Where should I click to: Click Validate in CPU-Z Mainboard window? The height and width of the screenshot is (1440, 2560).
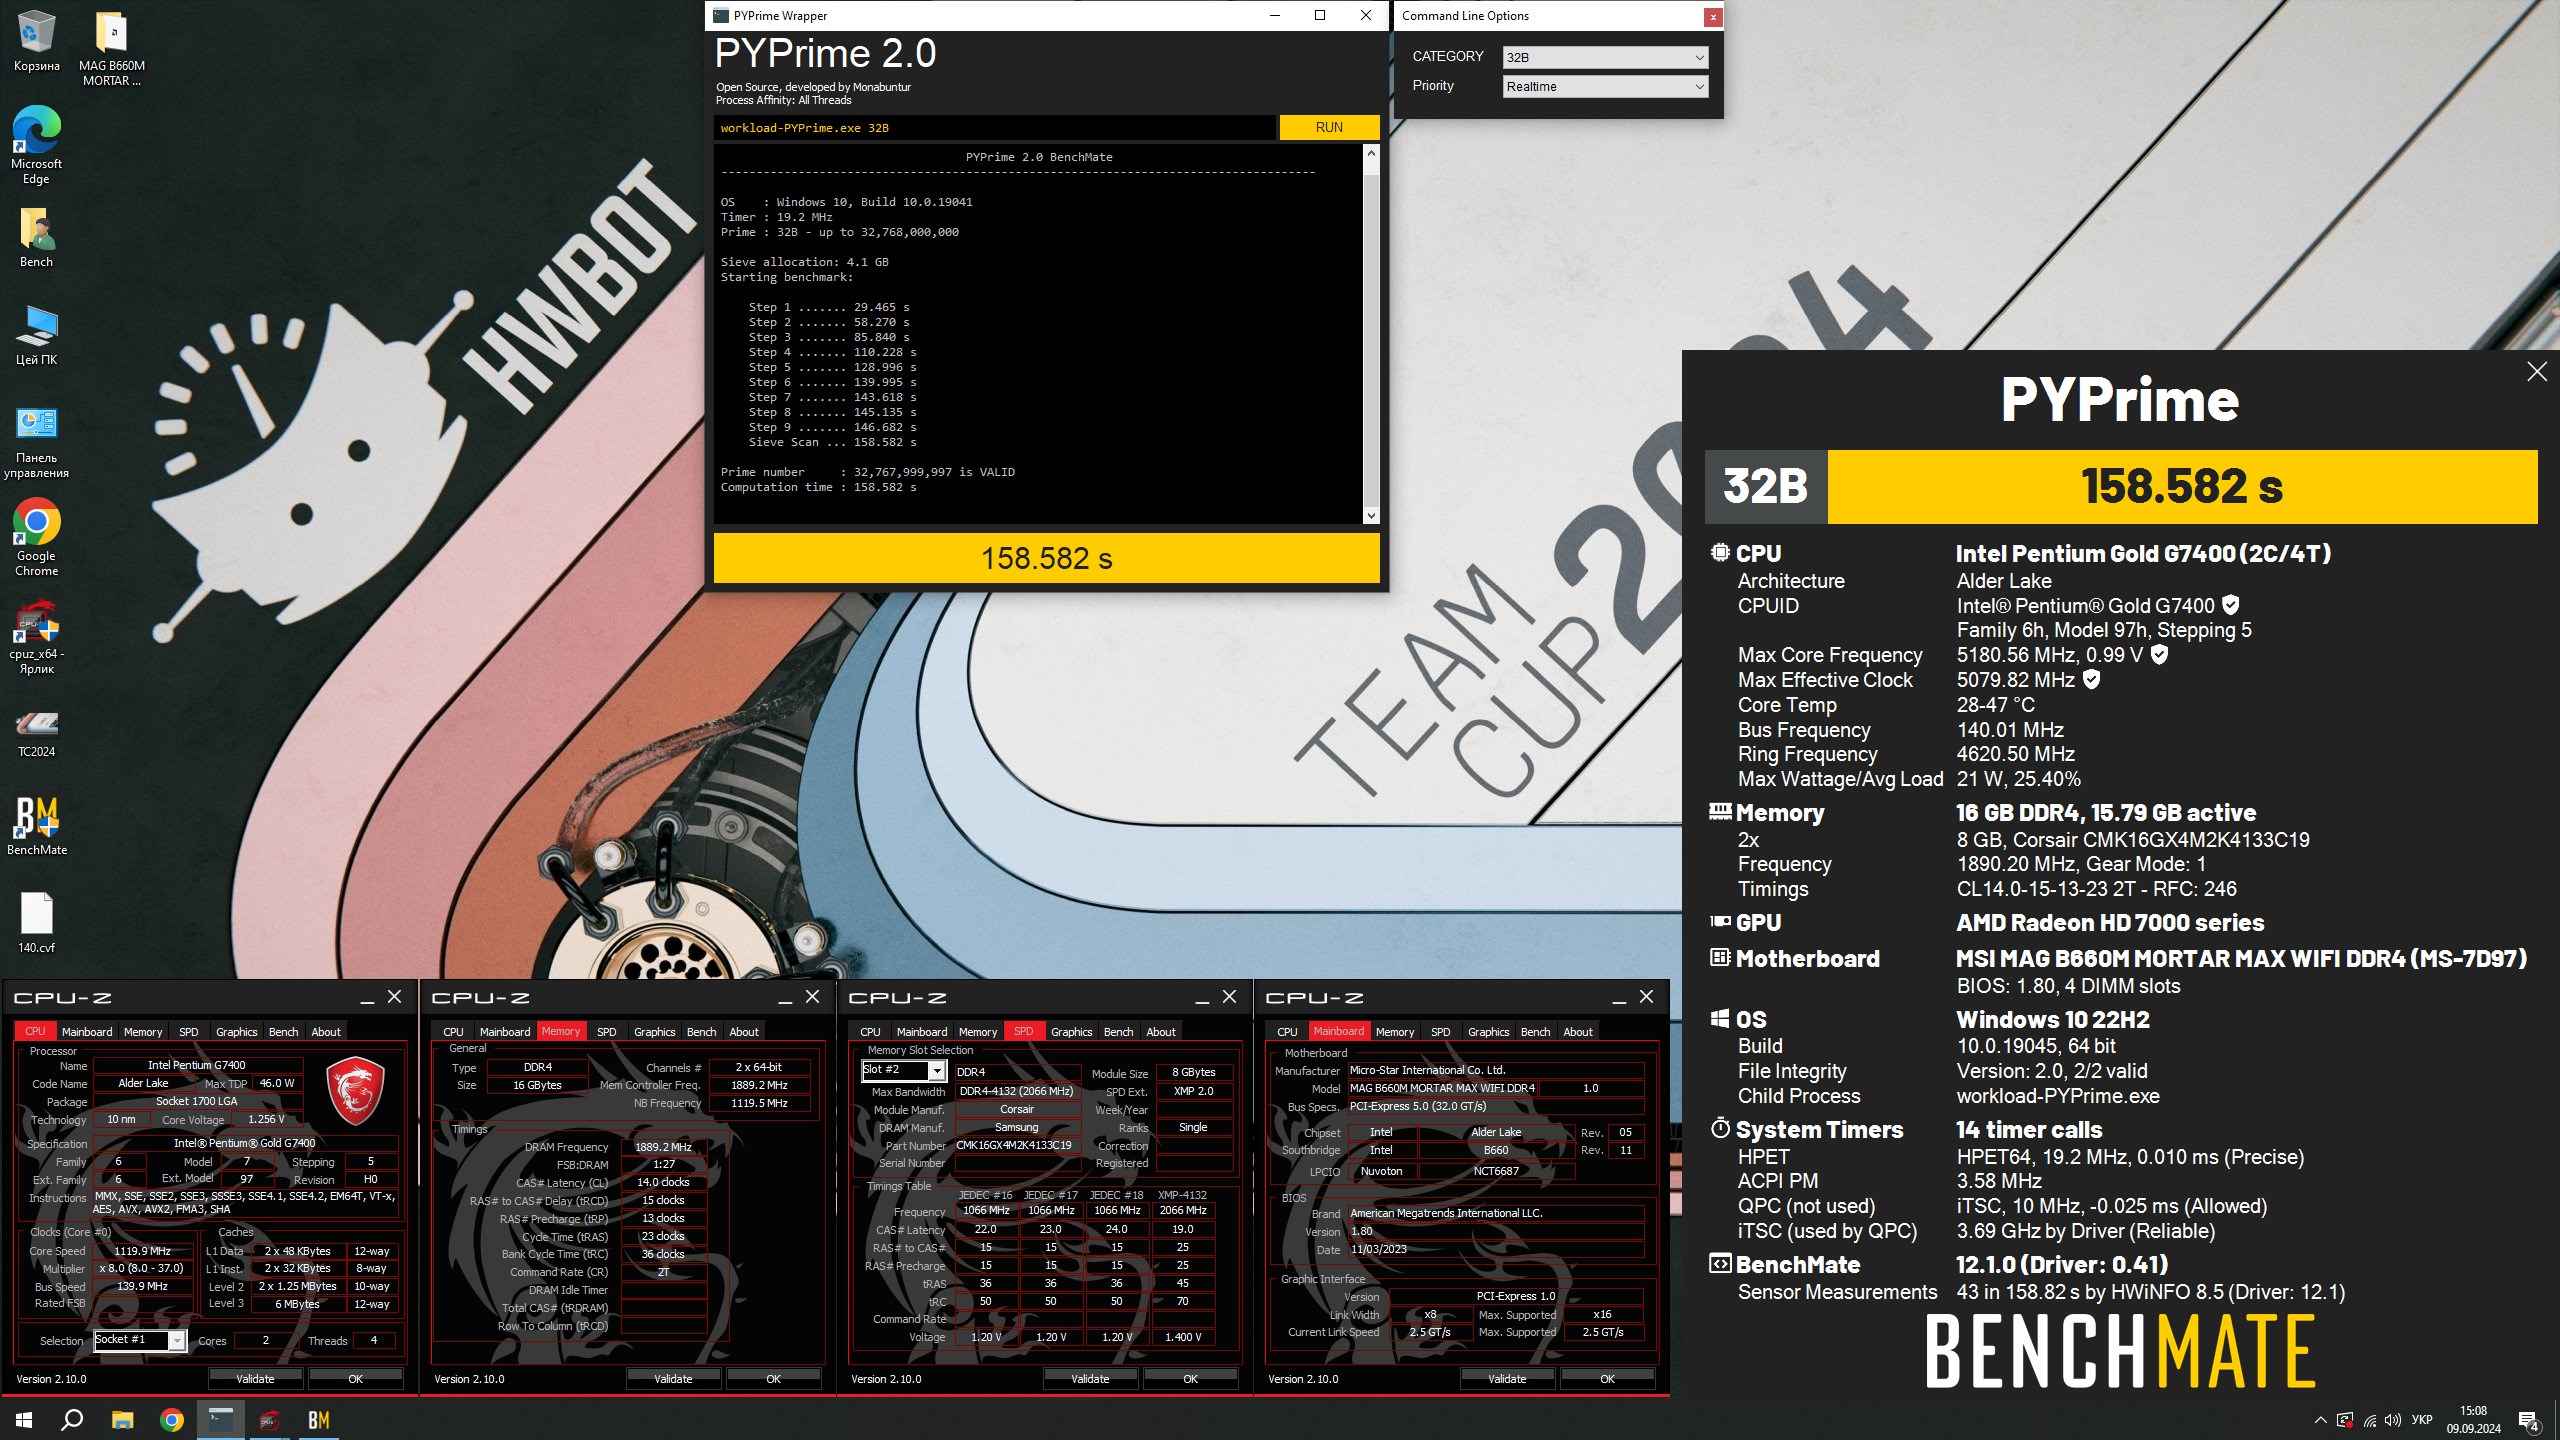[1507, 1379]
